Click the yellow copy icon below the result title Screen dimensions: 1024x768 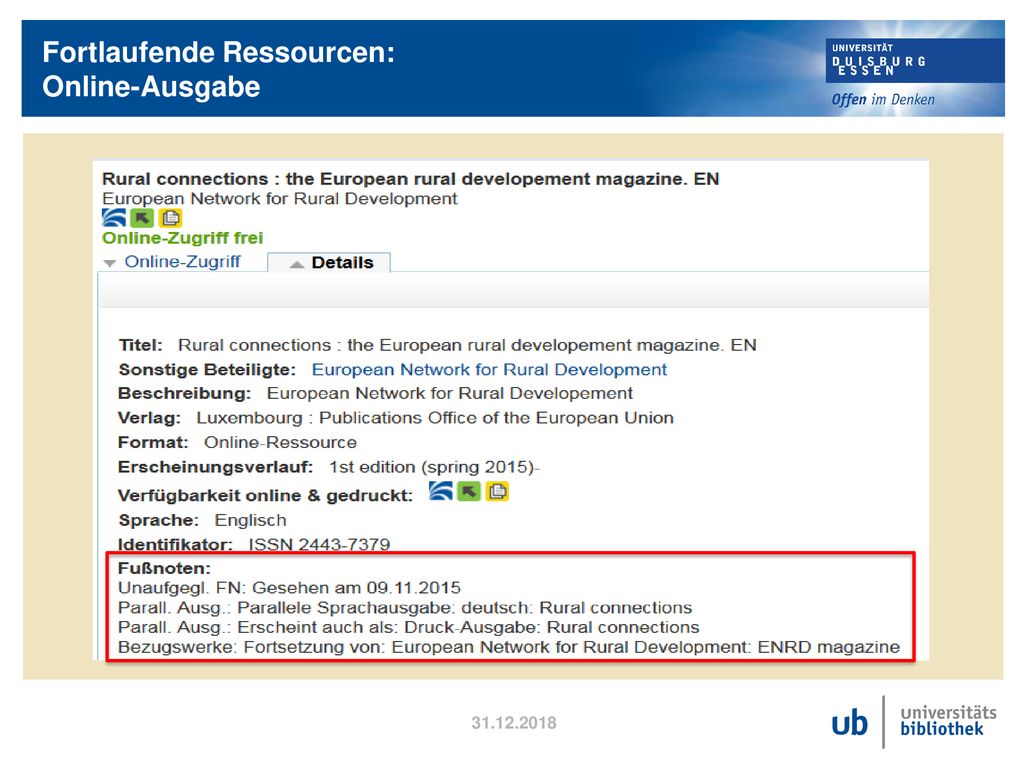coord(170,217)
